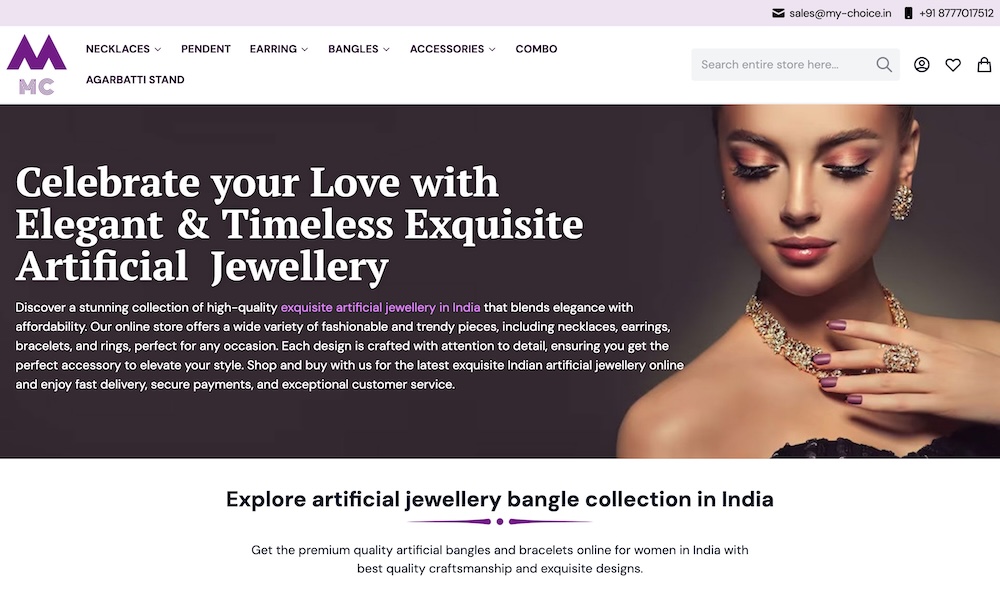Viewport: 1000px width, 600px height.
Task: Focus the Search entire store field
Action: pyautogui.click(x=784, y=64)
